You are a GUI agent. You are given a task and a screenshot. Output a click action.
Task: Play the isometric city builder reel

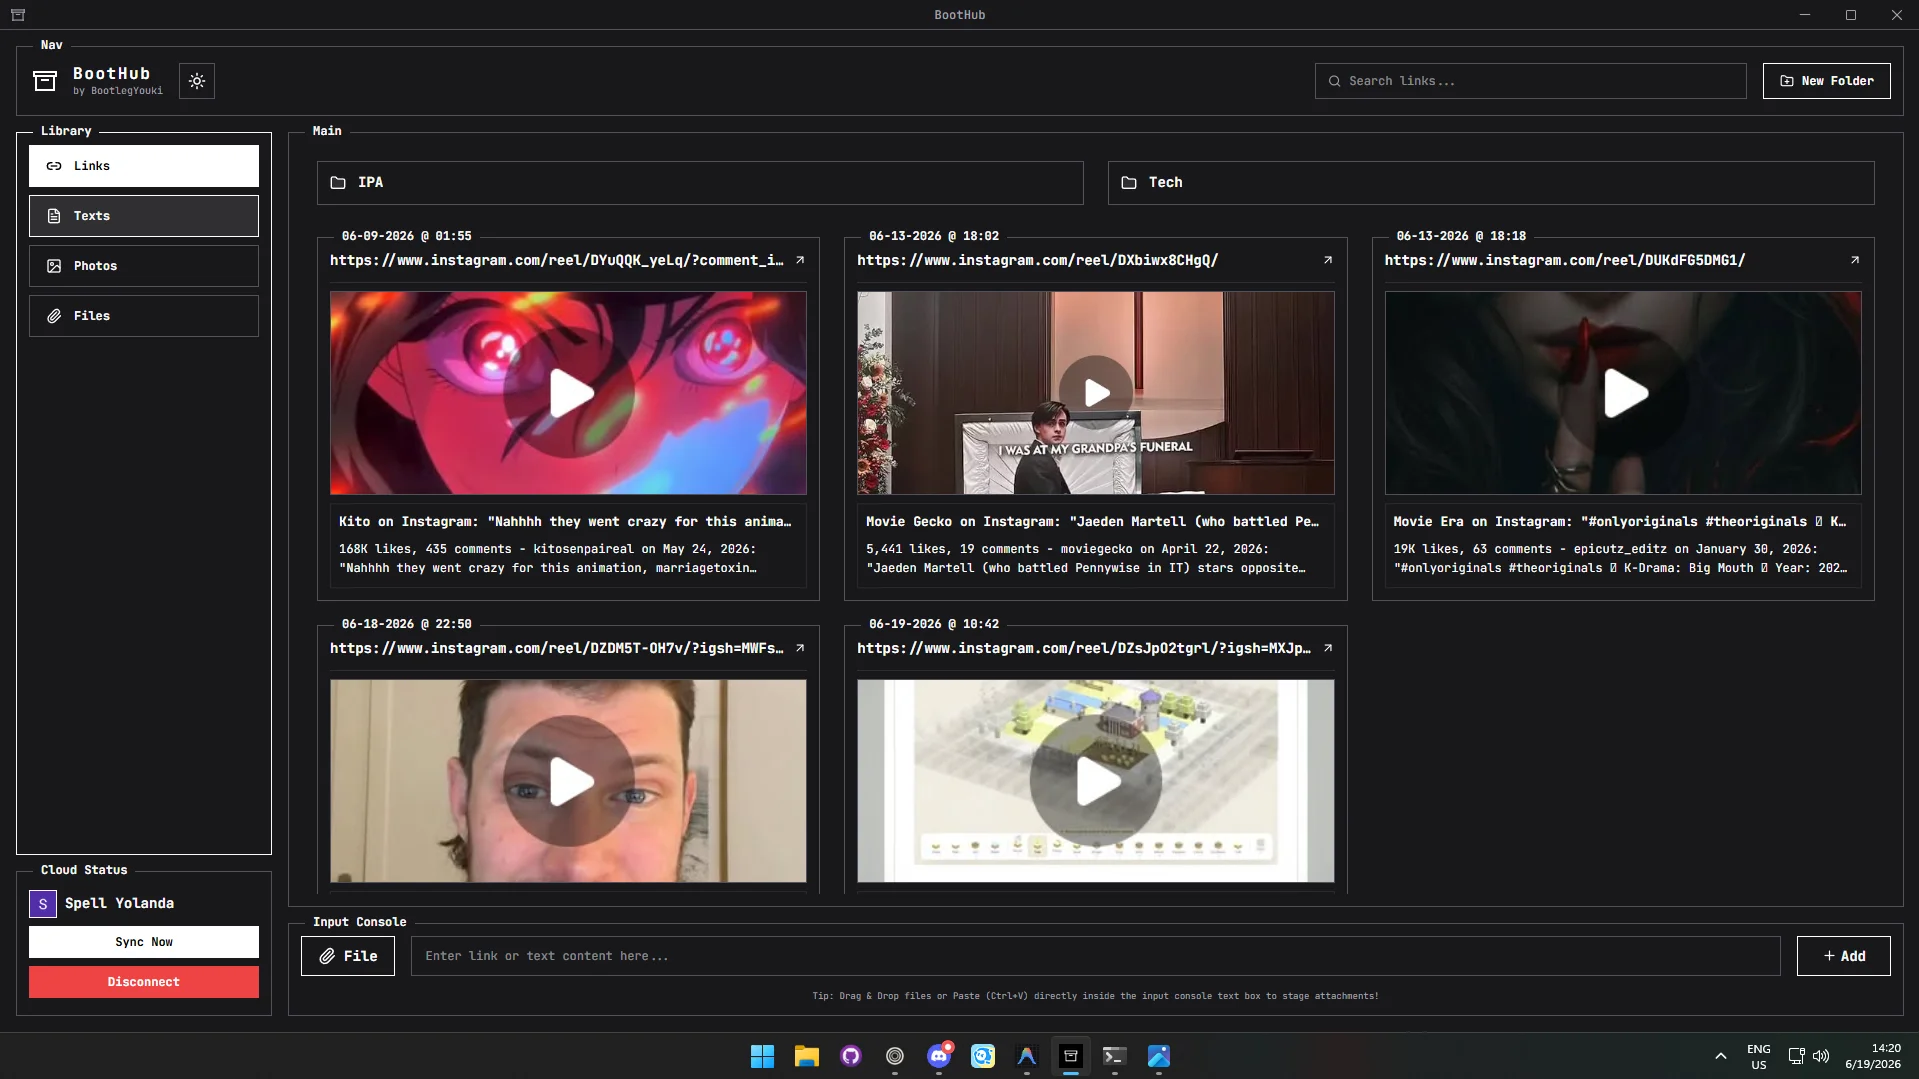point(1096,781)
